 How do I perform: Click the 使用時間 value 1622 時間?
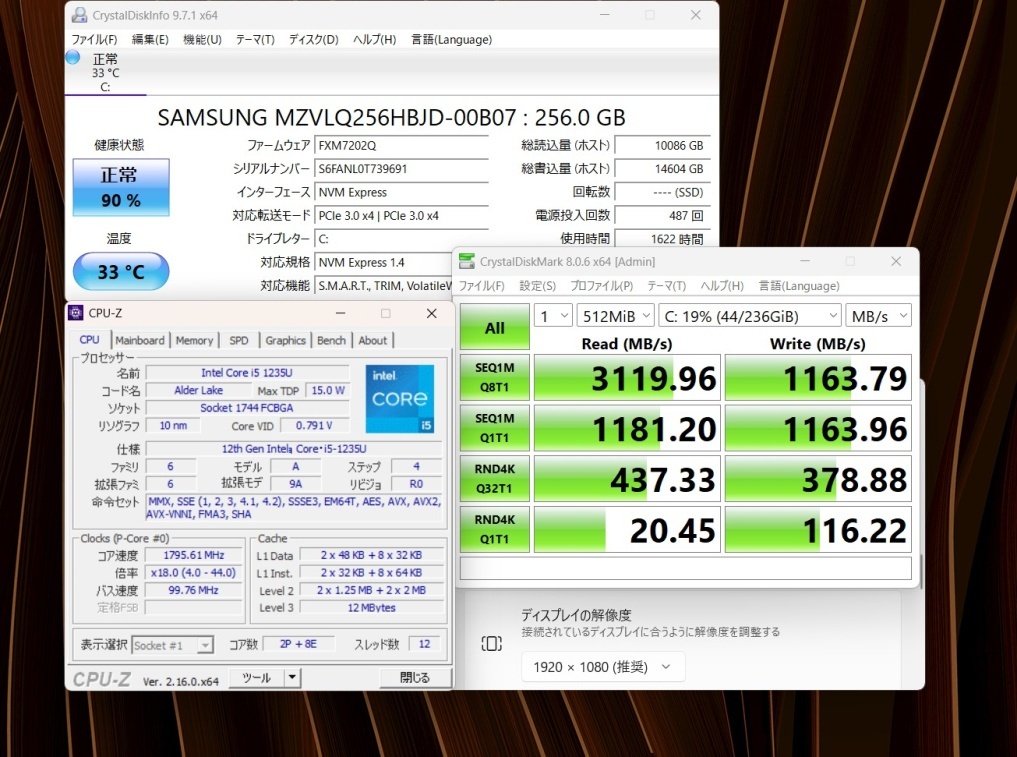pyautogui.click(x=662, y=239)
